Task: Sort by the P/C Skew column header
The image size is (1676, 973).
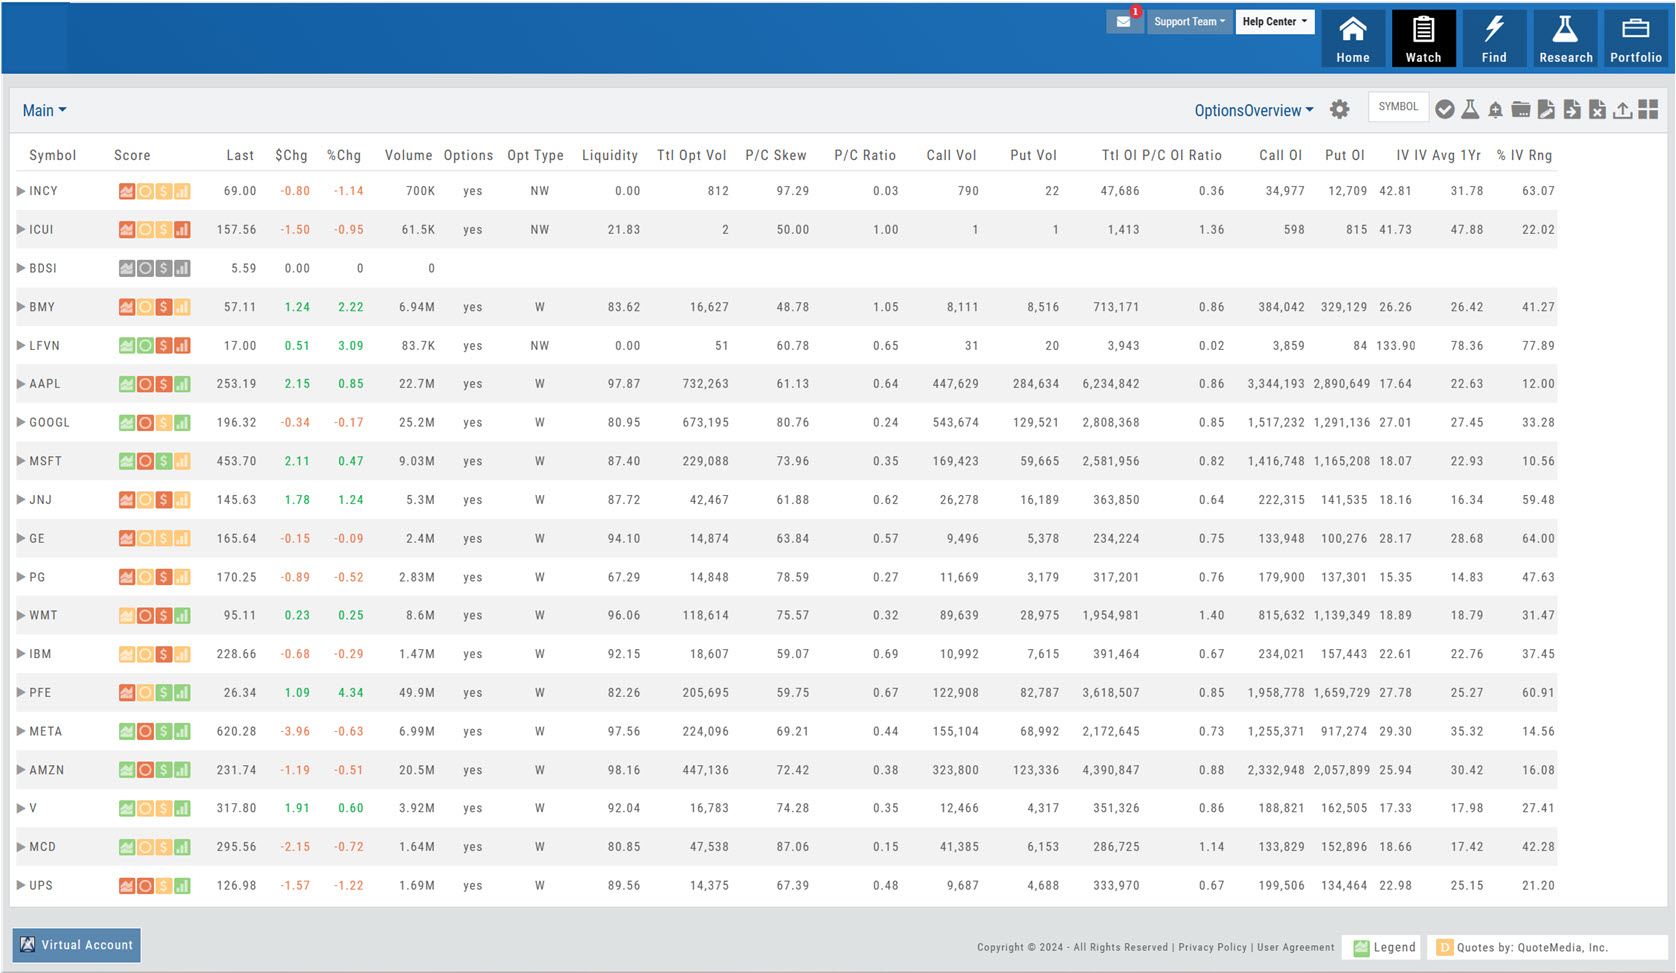Action: pyautogui.click(x=776, y=155)
